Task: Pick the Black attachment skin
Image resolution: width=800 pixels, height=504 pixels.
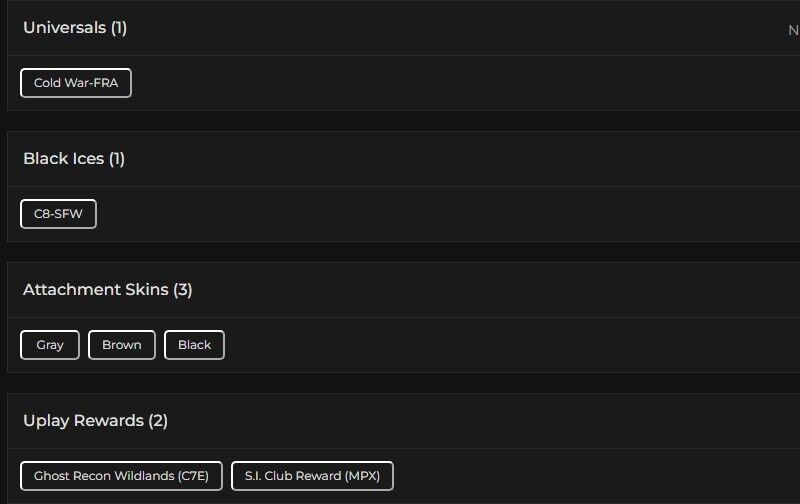Action: [x=194, y=345]
